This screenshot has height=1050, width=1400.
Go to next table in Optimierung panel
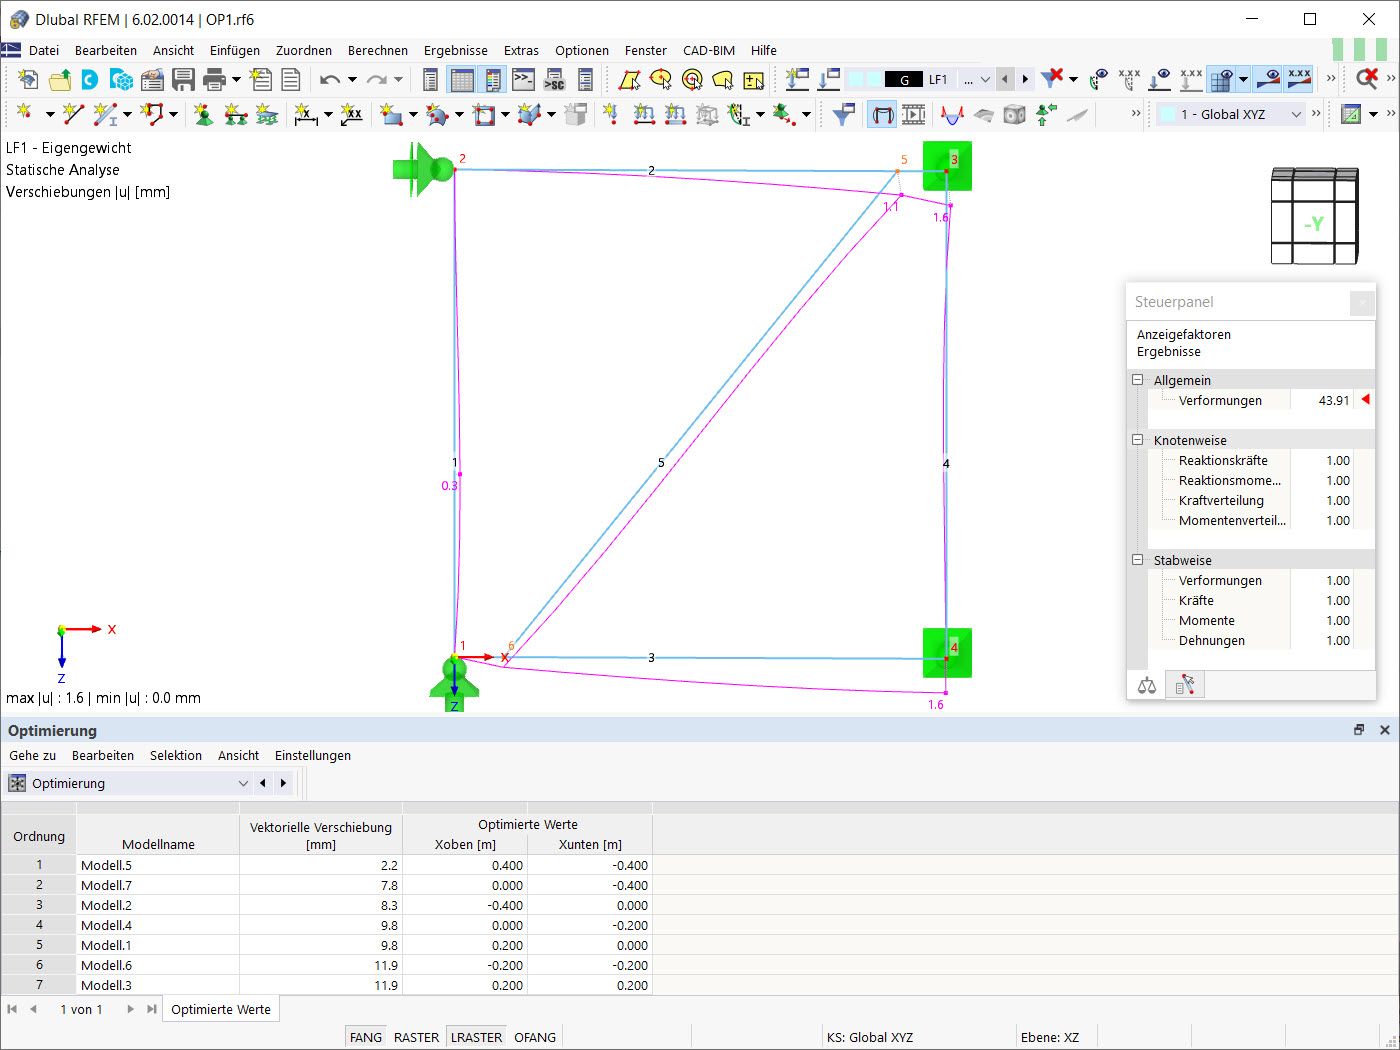coord(284,784)
